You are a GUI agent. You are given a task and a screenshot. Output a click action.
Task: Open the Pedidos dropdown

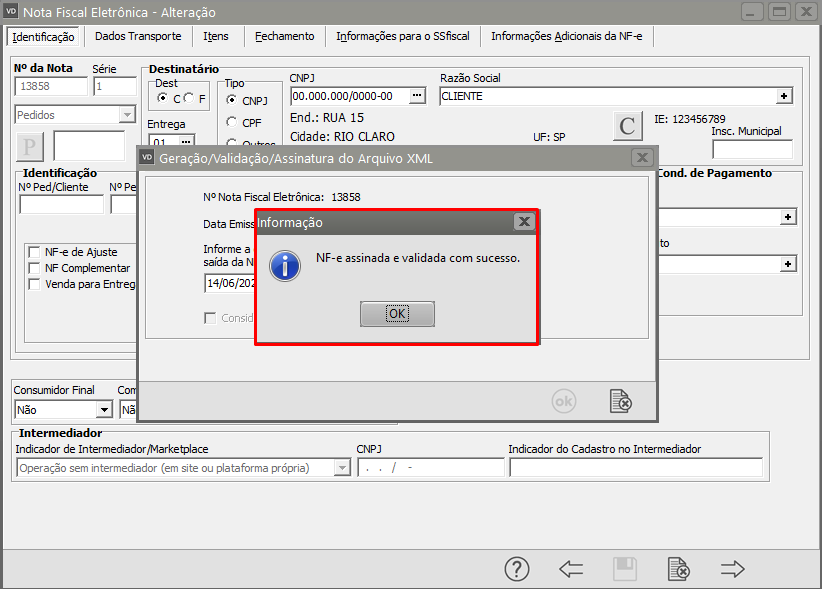(x=126, y=115)
